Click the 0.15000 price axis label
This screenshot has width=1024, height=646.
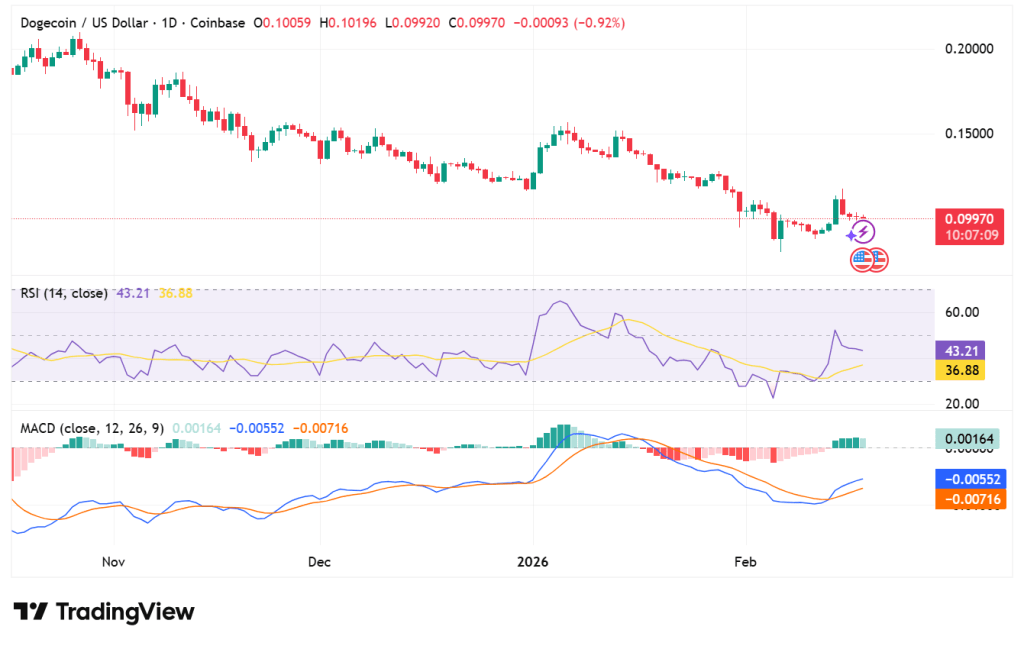(969, 134)
